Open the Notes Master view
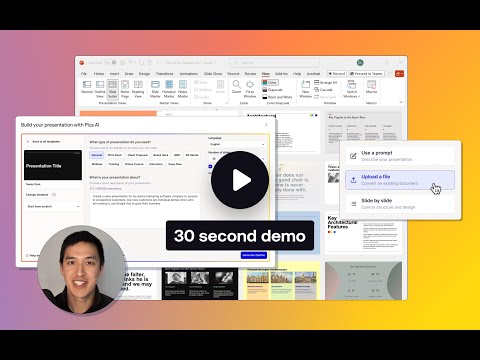Image resolution: width=480 pixels, height=360 pixels. (x=183, y=89)
